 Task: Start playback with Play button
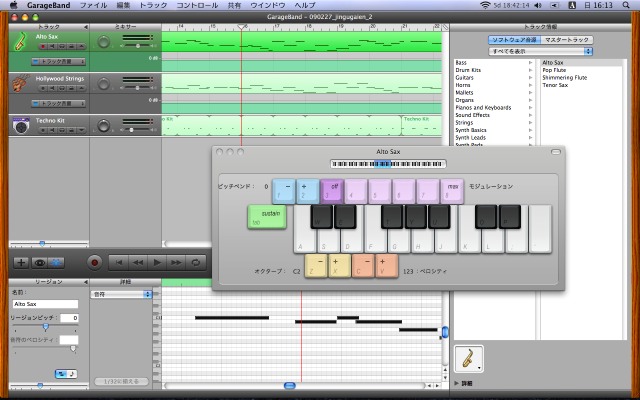(157, 262)
